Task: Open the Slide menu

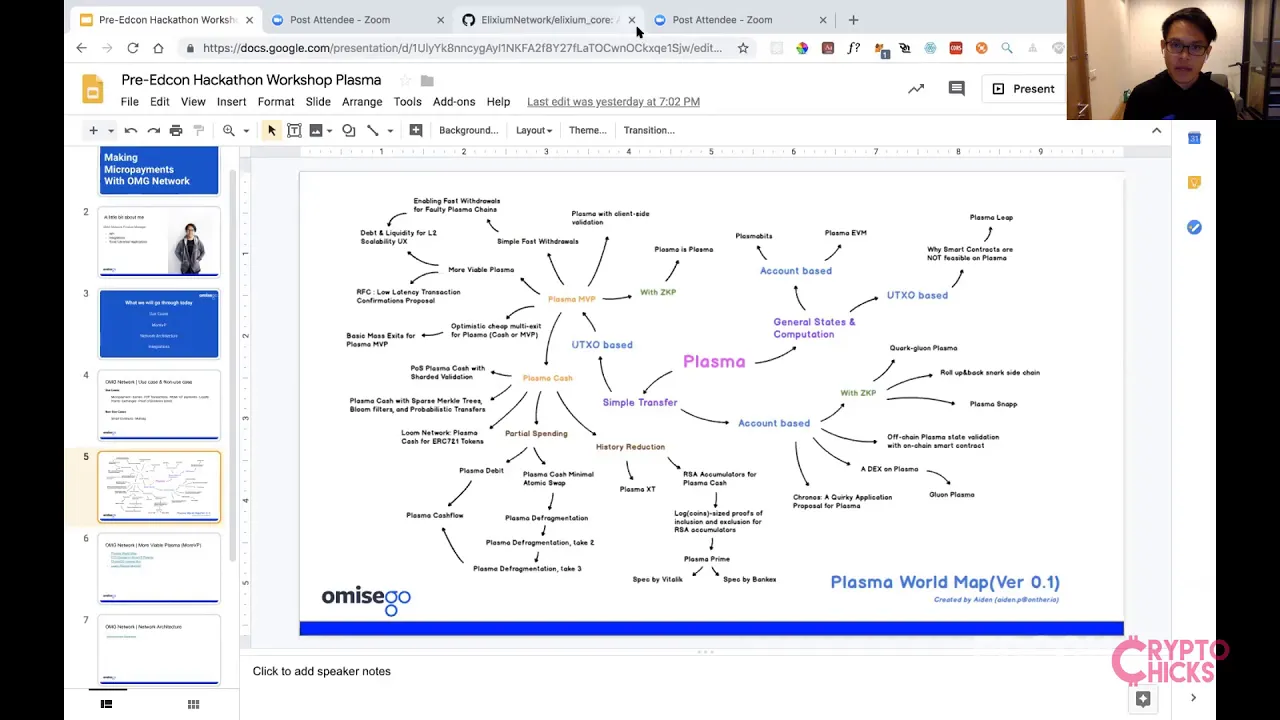Action: coord(318,102)
